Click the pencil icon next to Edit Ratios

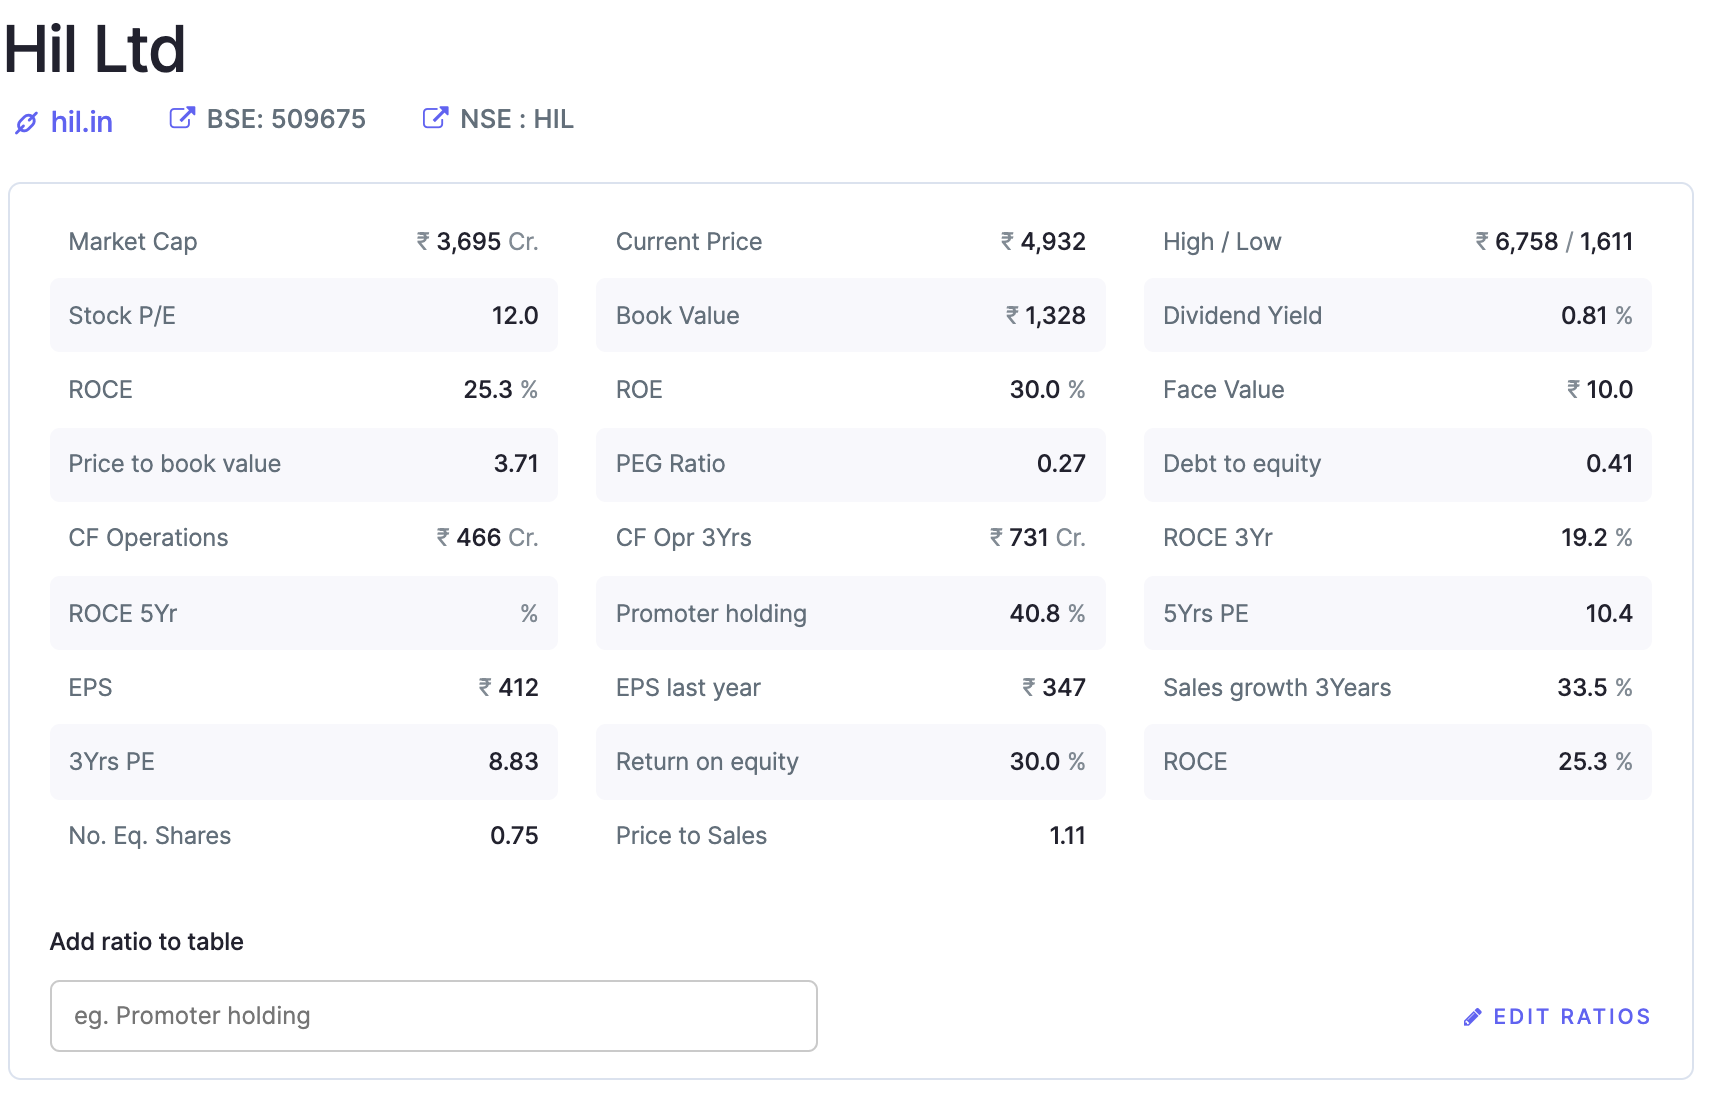coord(1472,1017)
